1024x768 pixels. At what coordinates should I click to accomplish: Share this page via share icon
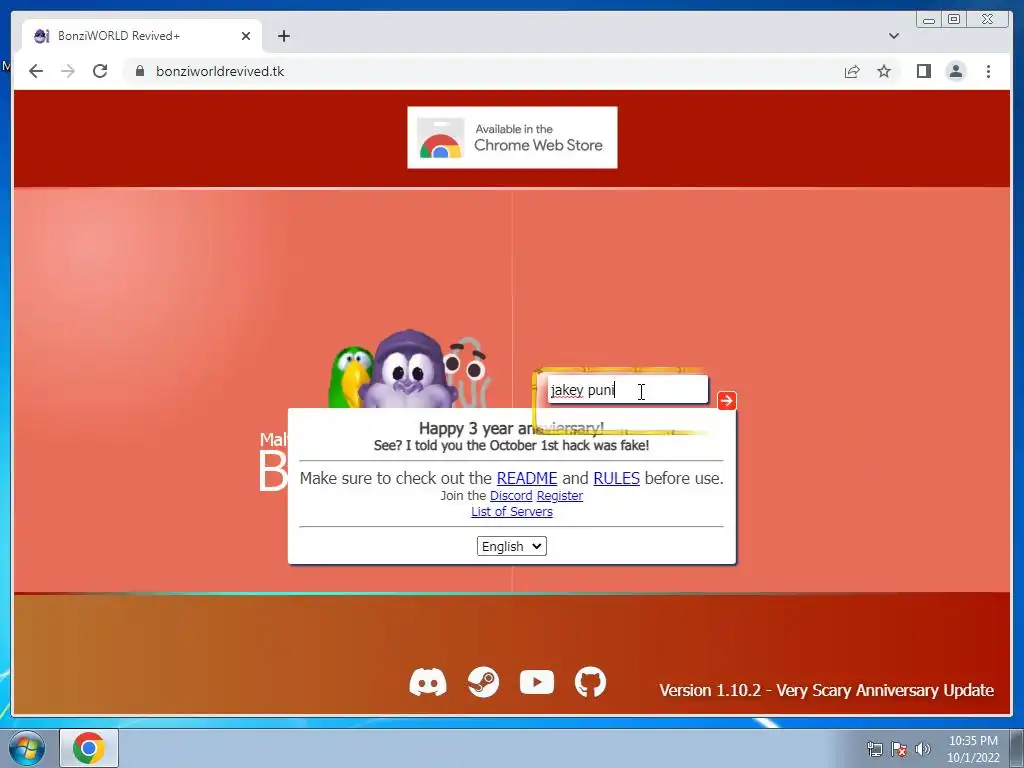click(x=852, y=71)
